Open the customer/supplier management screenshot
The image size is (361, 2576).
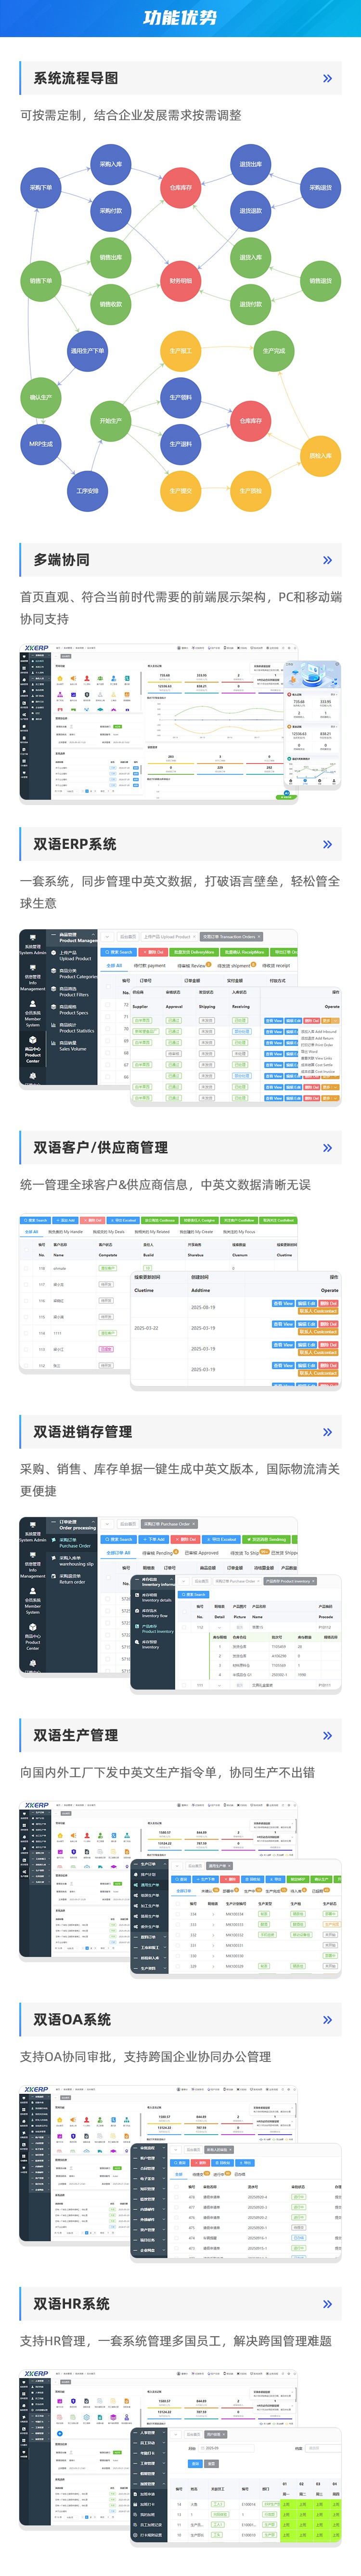coord(180,1299)
